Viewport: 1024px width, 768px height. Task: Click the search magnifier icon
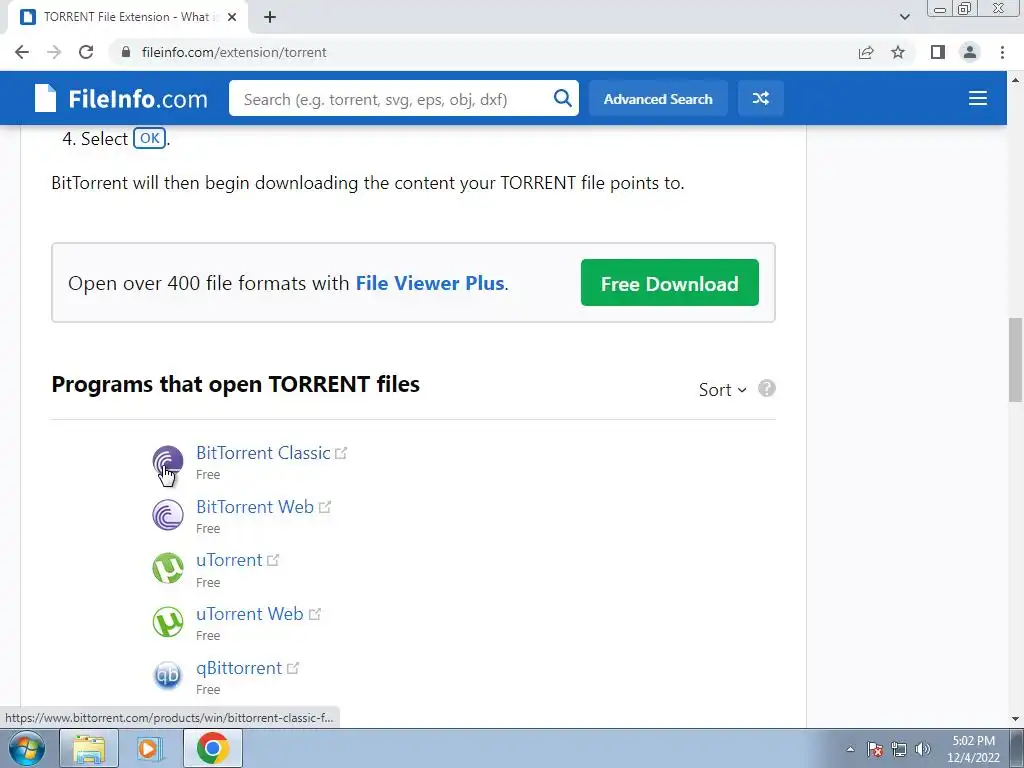pos(562,98)
